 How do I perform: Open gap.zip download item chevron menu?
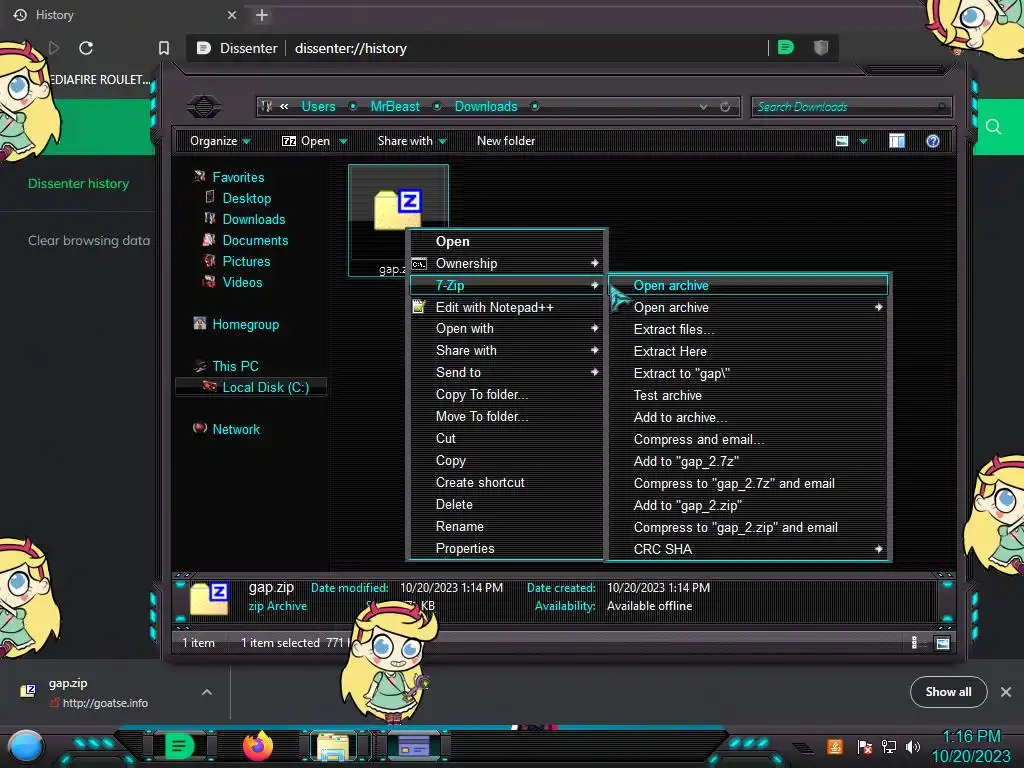pyautogui.click(x=207, y=692)
